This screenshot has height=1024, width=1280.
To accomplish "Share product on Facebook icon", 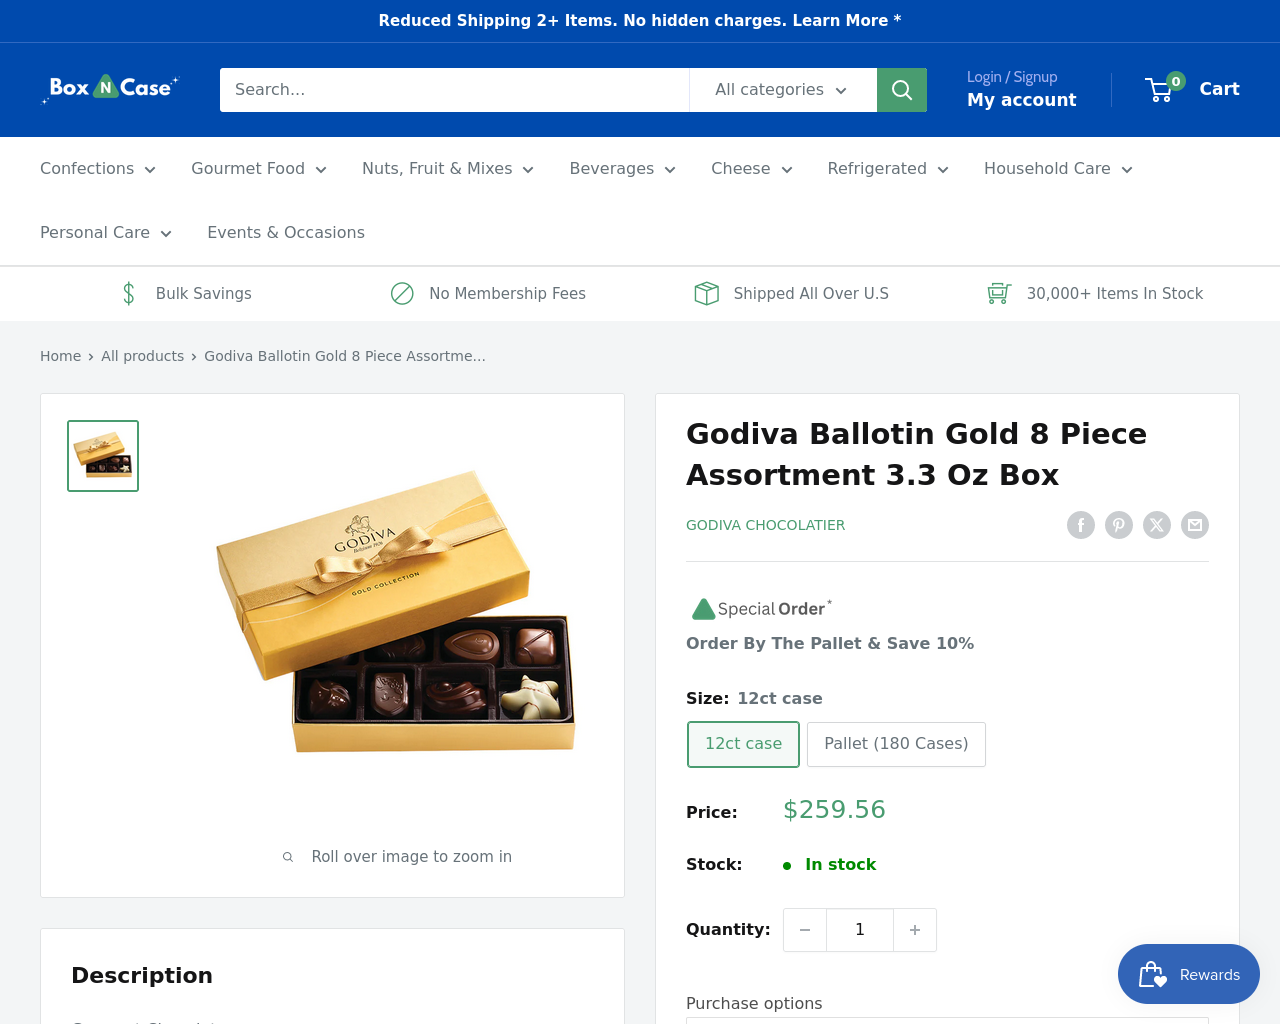I will (1081, 525).
